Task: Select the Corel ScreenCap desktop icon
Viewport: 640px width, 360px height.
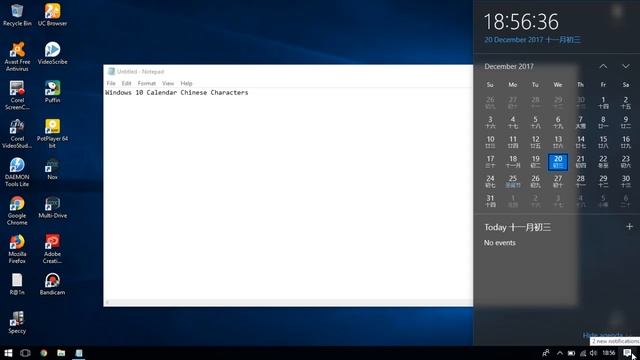Action: pyautogui.click(x=17, y=95)
